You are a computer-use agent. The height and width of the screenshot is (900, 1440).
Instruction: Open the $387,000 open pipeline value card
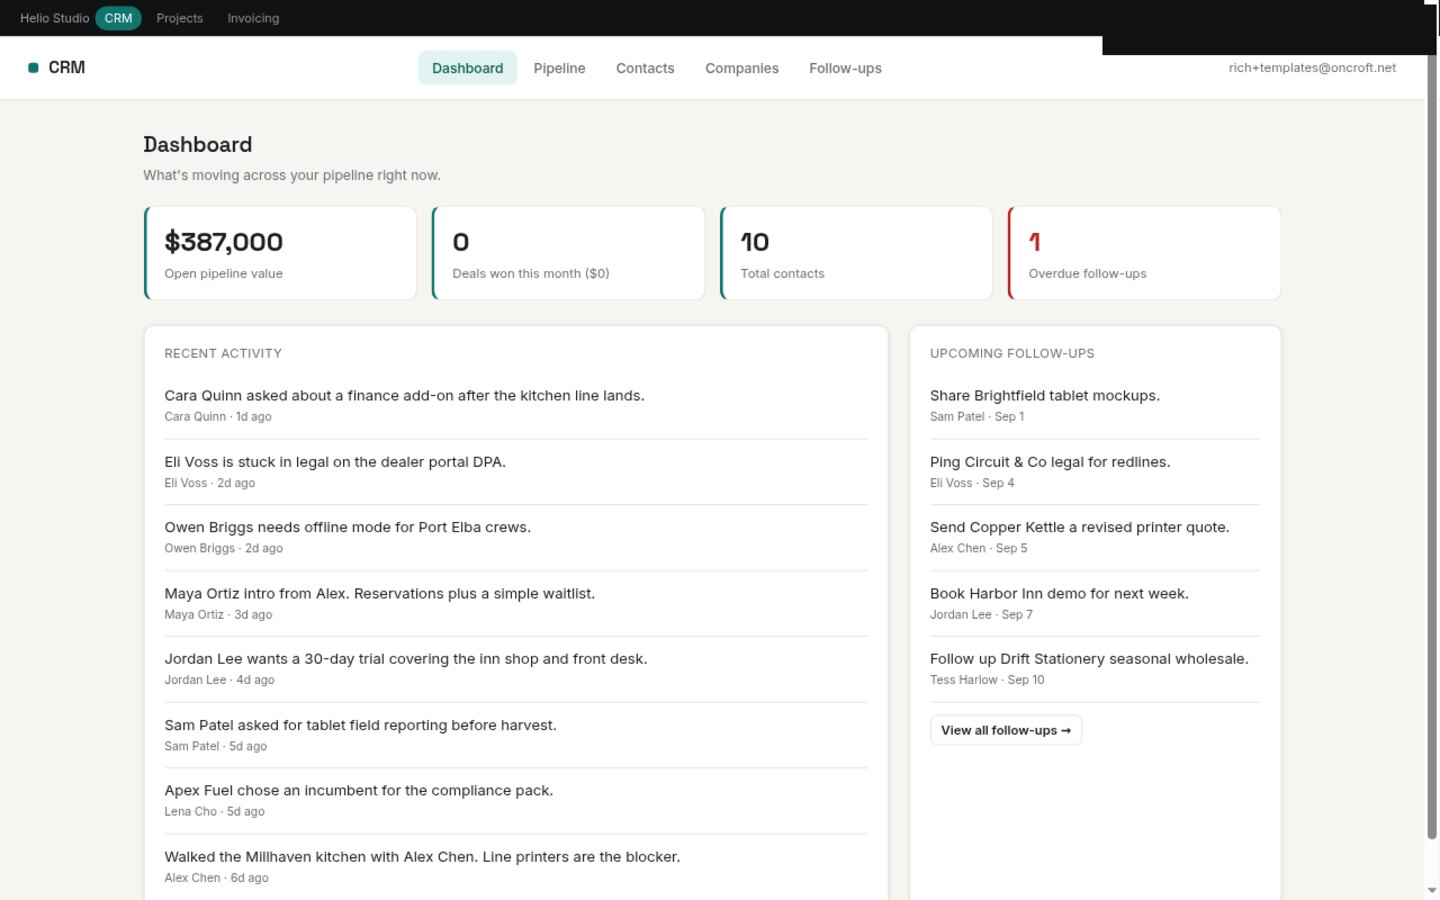[x=280, y=253]
